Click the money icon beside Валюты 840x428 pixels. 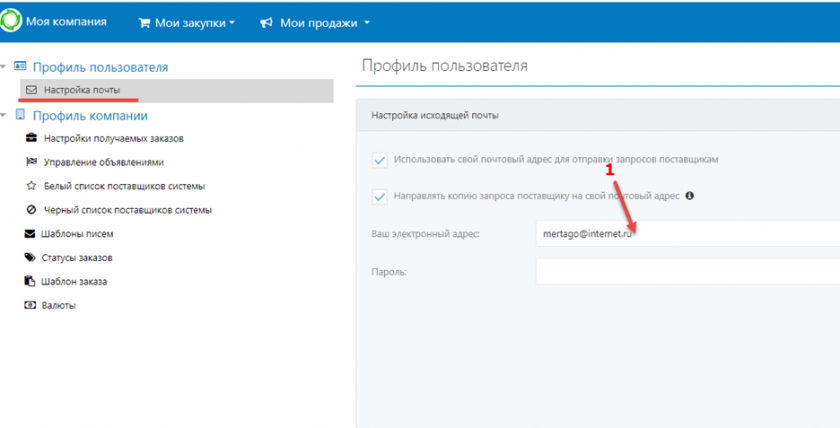pyautogui.click(x=30, y=305)
